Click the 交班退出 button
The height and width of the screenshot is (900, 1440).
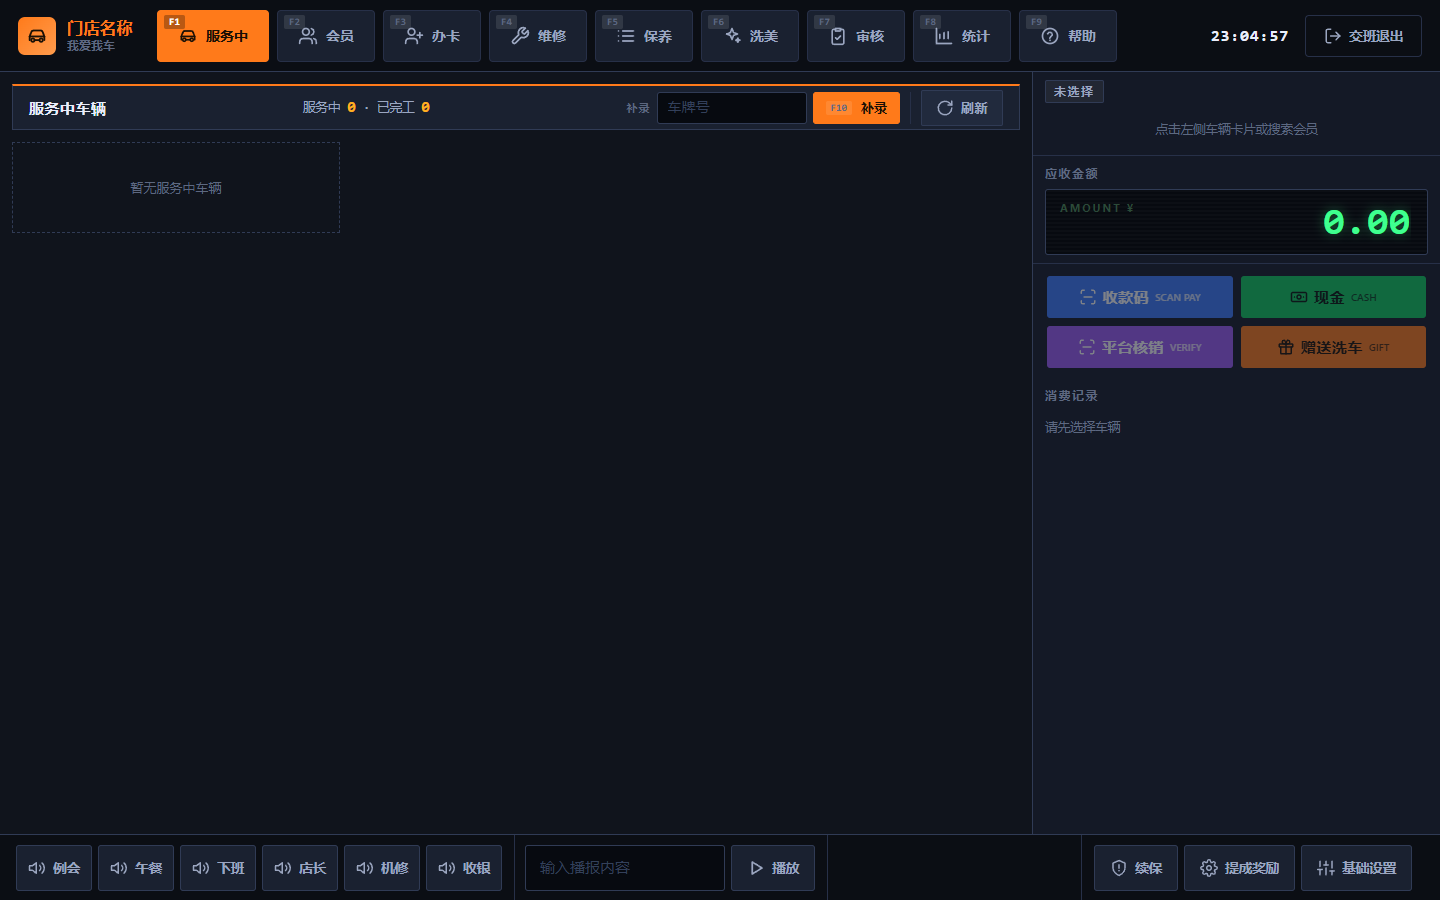click(1364, 36)
